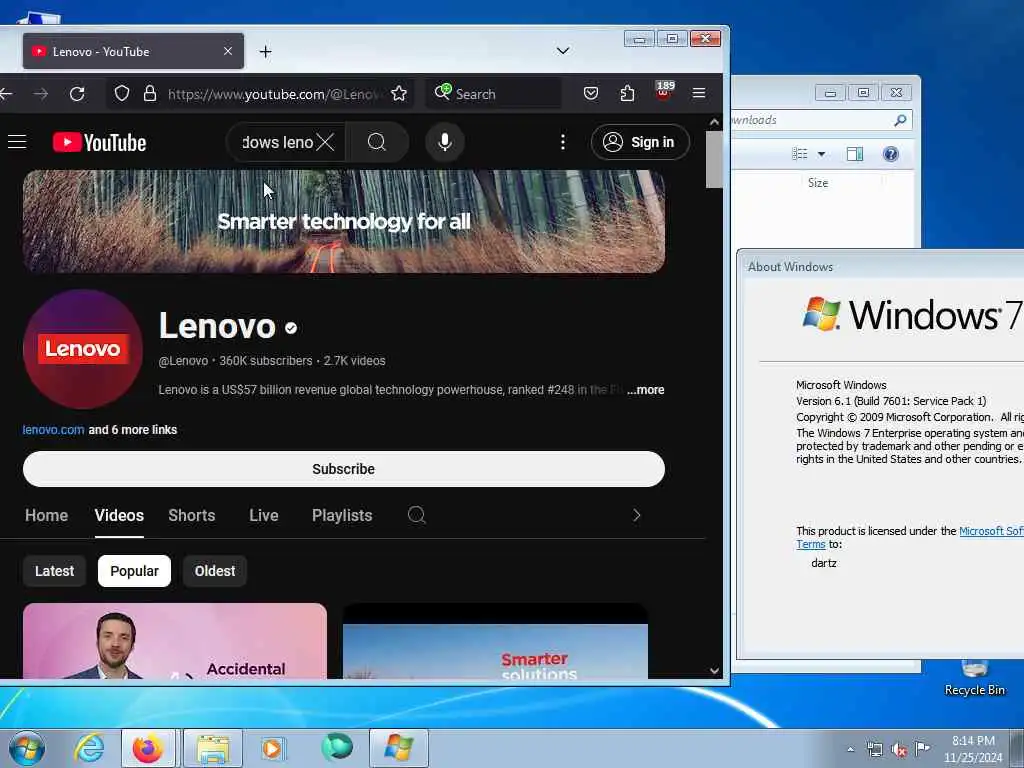Viewport: 1024px width, 768px height.
Task: Click the muted volume tray icon
Action: (899, 750)
